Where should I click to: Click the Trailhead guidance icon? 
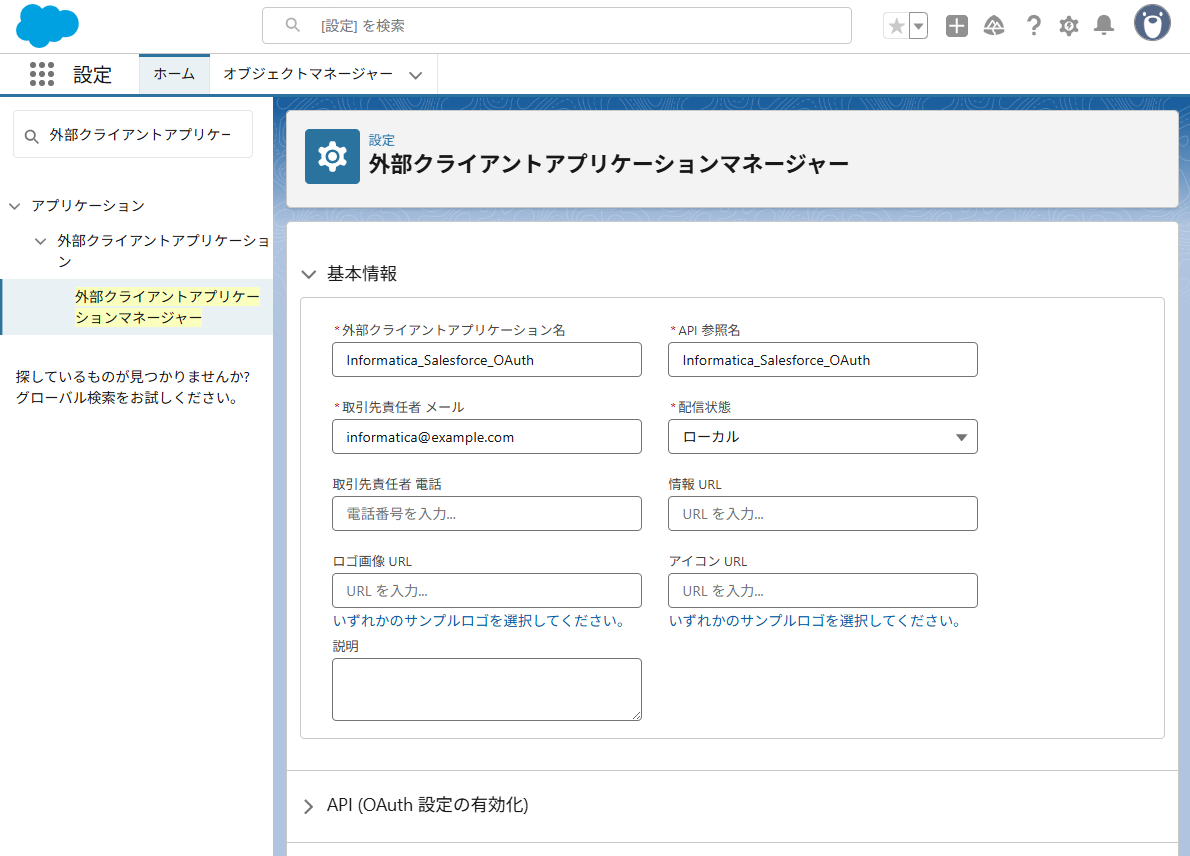pyautogui.click(x=994, y=27)
